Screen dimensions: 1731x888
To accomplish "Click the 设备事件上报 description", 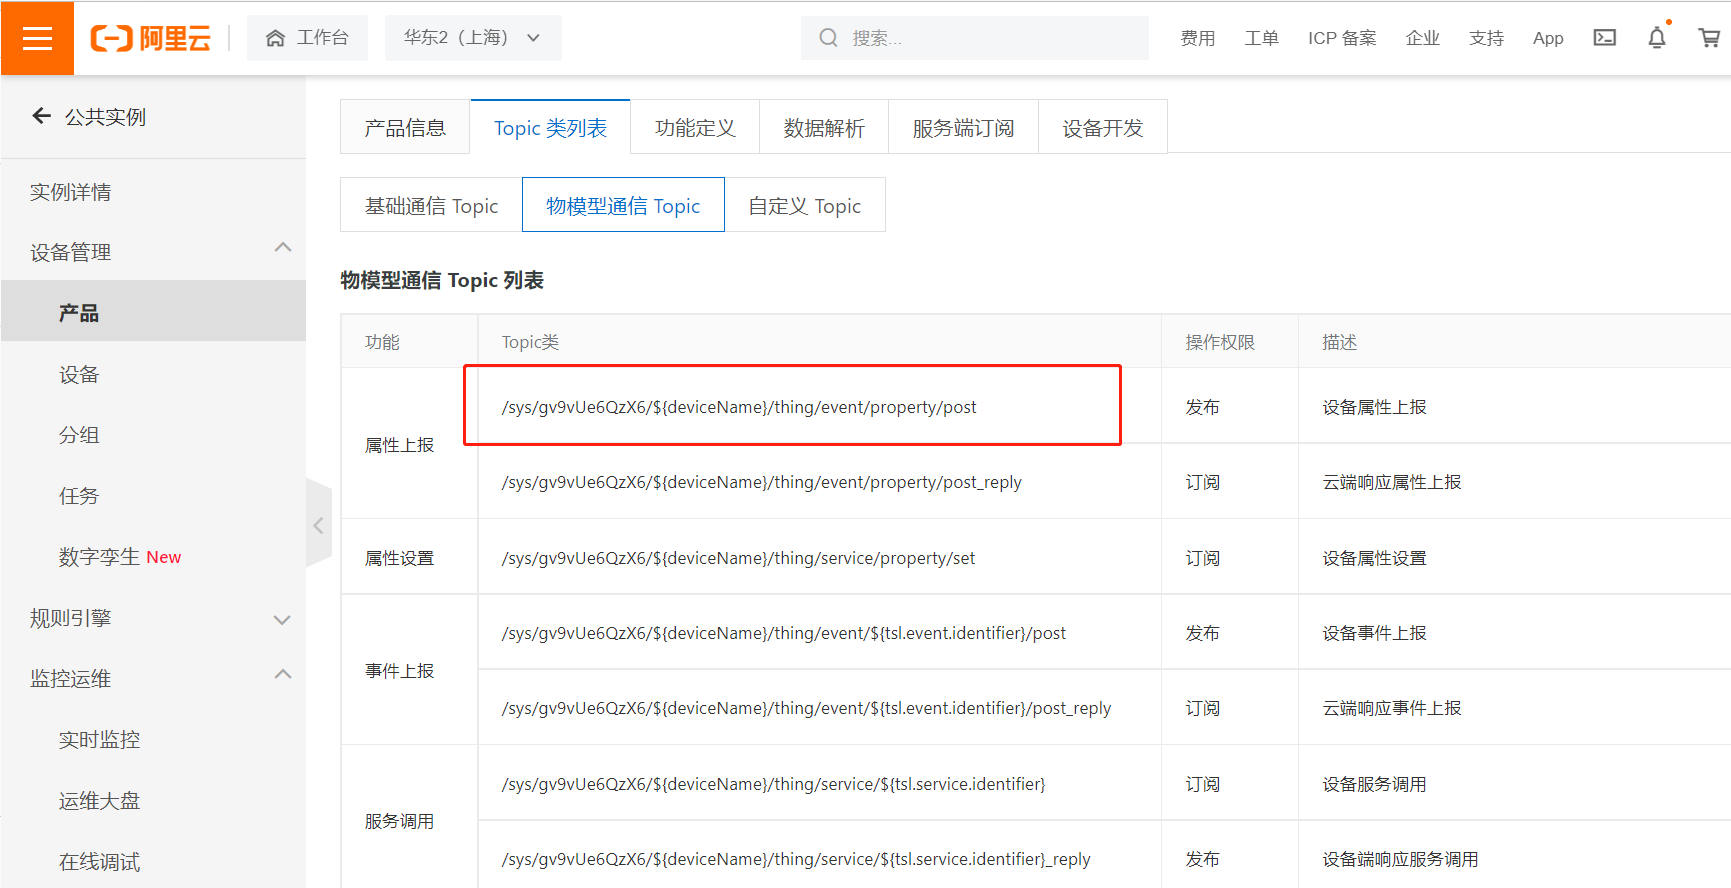I will point(1374,633).
